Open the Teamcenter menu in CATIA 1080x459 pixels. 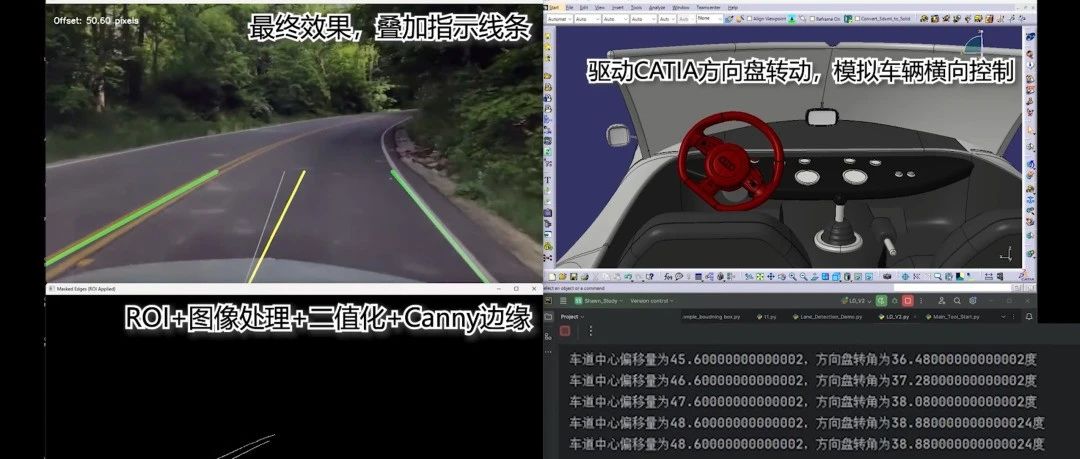(707, 7)
